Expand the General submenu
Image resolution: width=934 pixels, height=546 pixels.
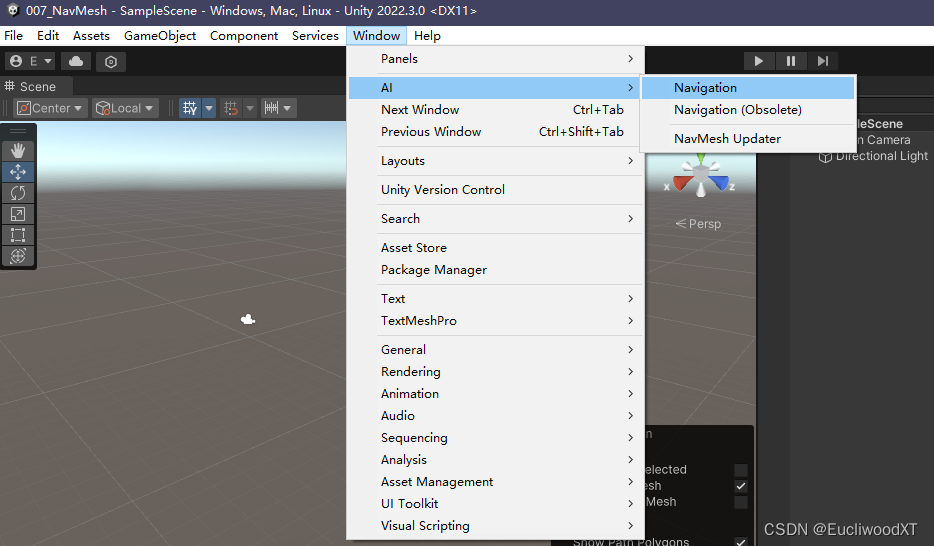pos(496,350)
